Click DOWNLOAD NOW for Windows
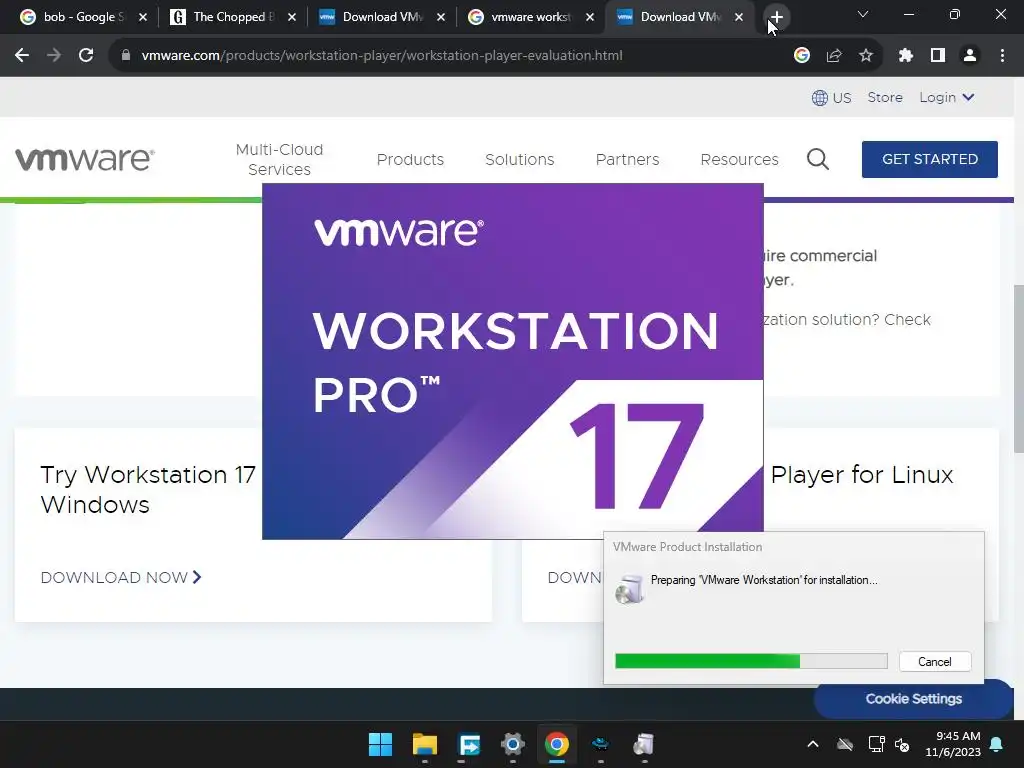 click(121, 577)
